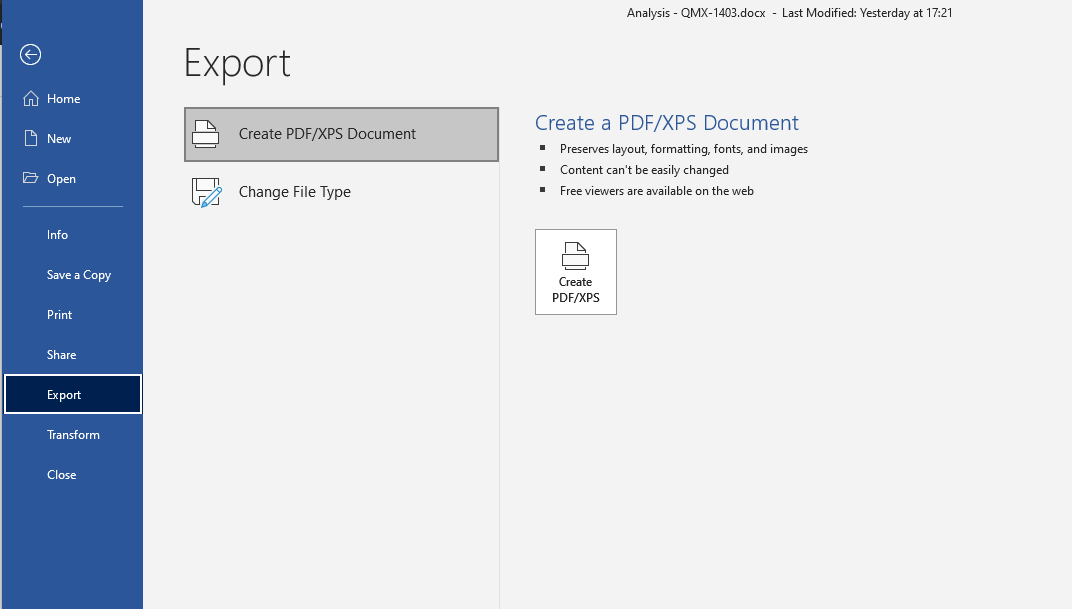The height and width of the screenshot is (609, 1072).
Task: Click the back arrow to exit Backstage
Action: pos(30,55)
